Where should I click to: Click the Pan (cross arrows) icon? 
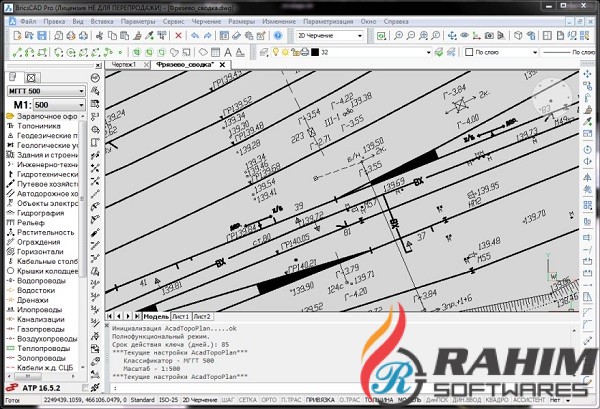coord(452,36)
